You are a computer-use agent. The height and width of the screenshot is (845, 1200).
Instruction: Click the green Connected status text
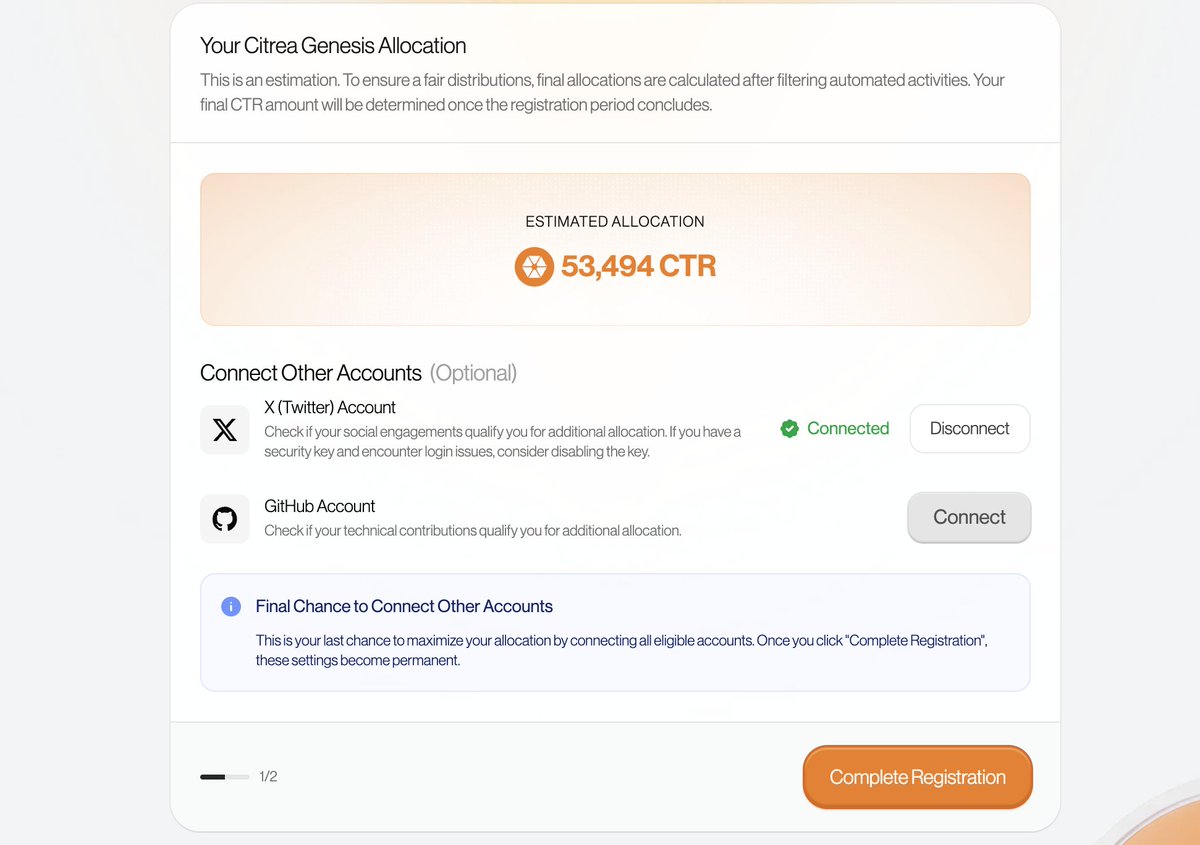click(x=848, y=428)
